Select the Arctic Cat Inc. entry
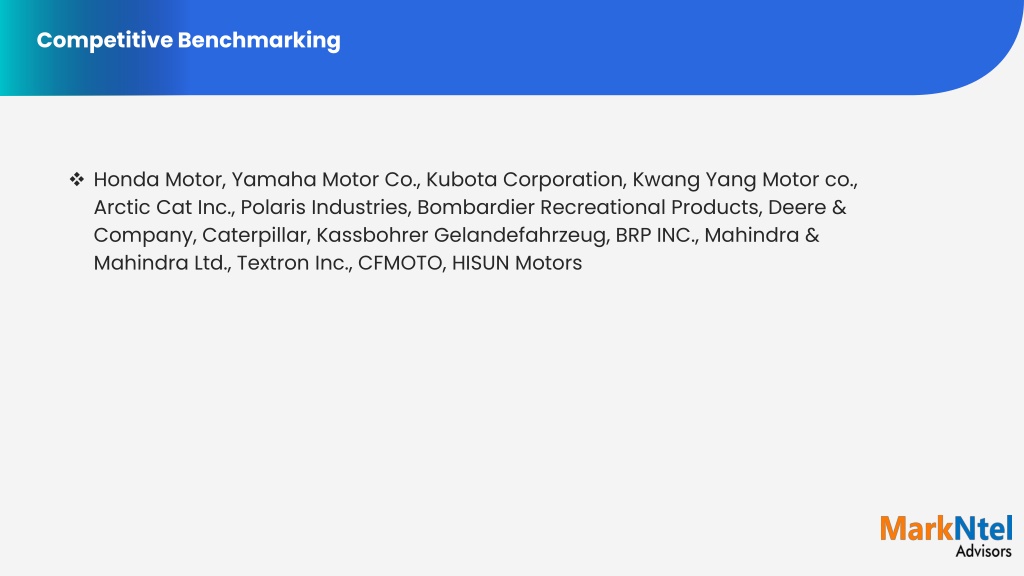 [x=163, y=207]
